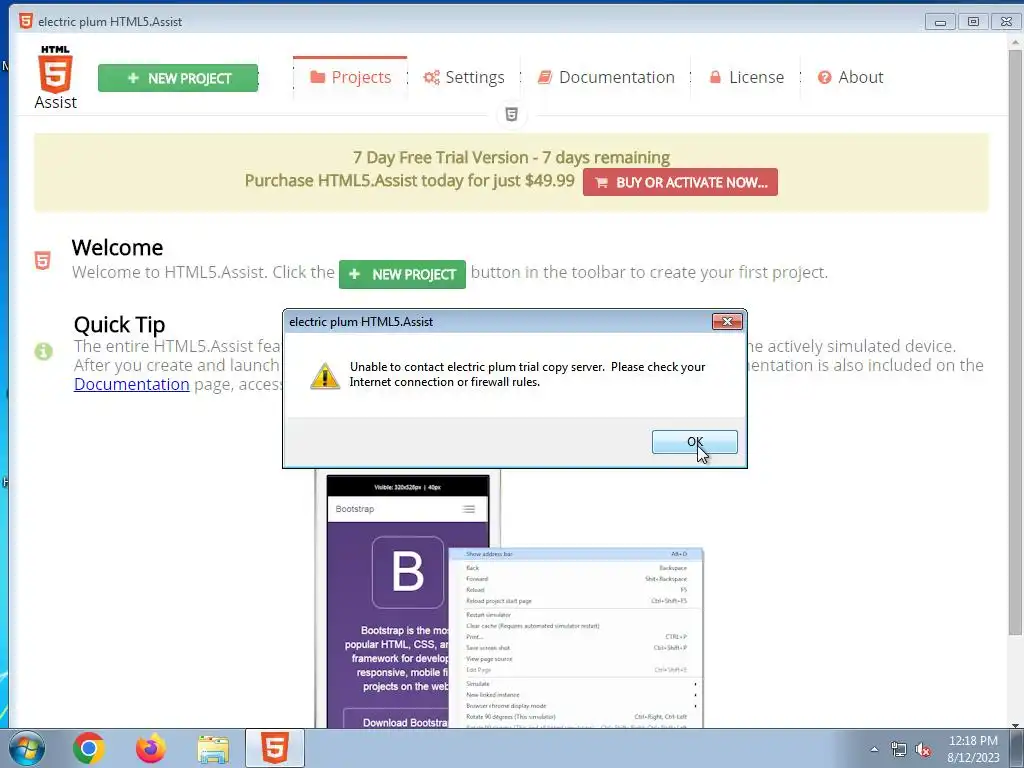Go to the License tab
The width and height of the screenshot is (1024, 768).
click(x=746, y=77)
